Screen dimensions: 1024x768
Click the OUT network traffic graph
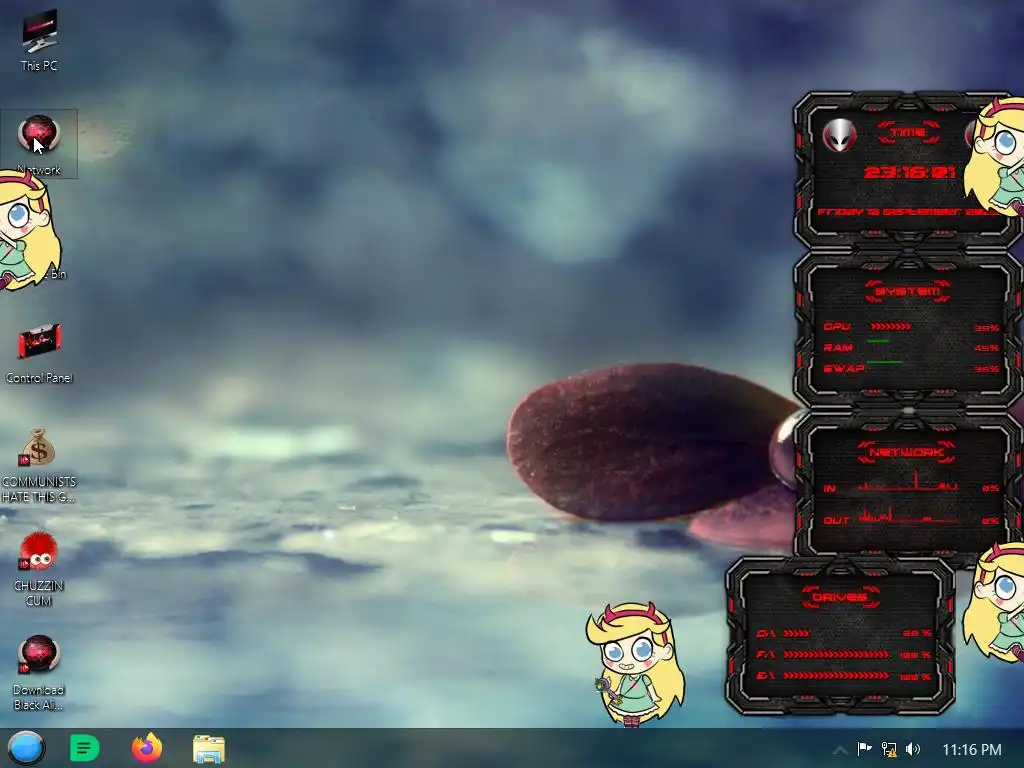click(908, 515)
